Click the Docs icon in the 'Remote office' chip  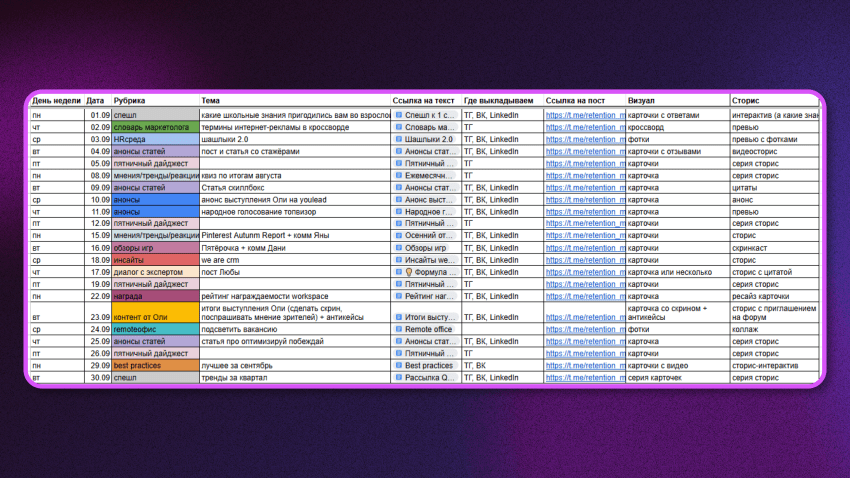399,330
